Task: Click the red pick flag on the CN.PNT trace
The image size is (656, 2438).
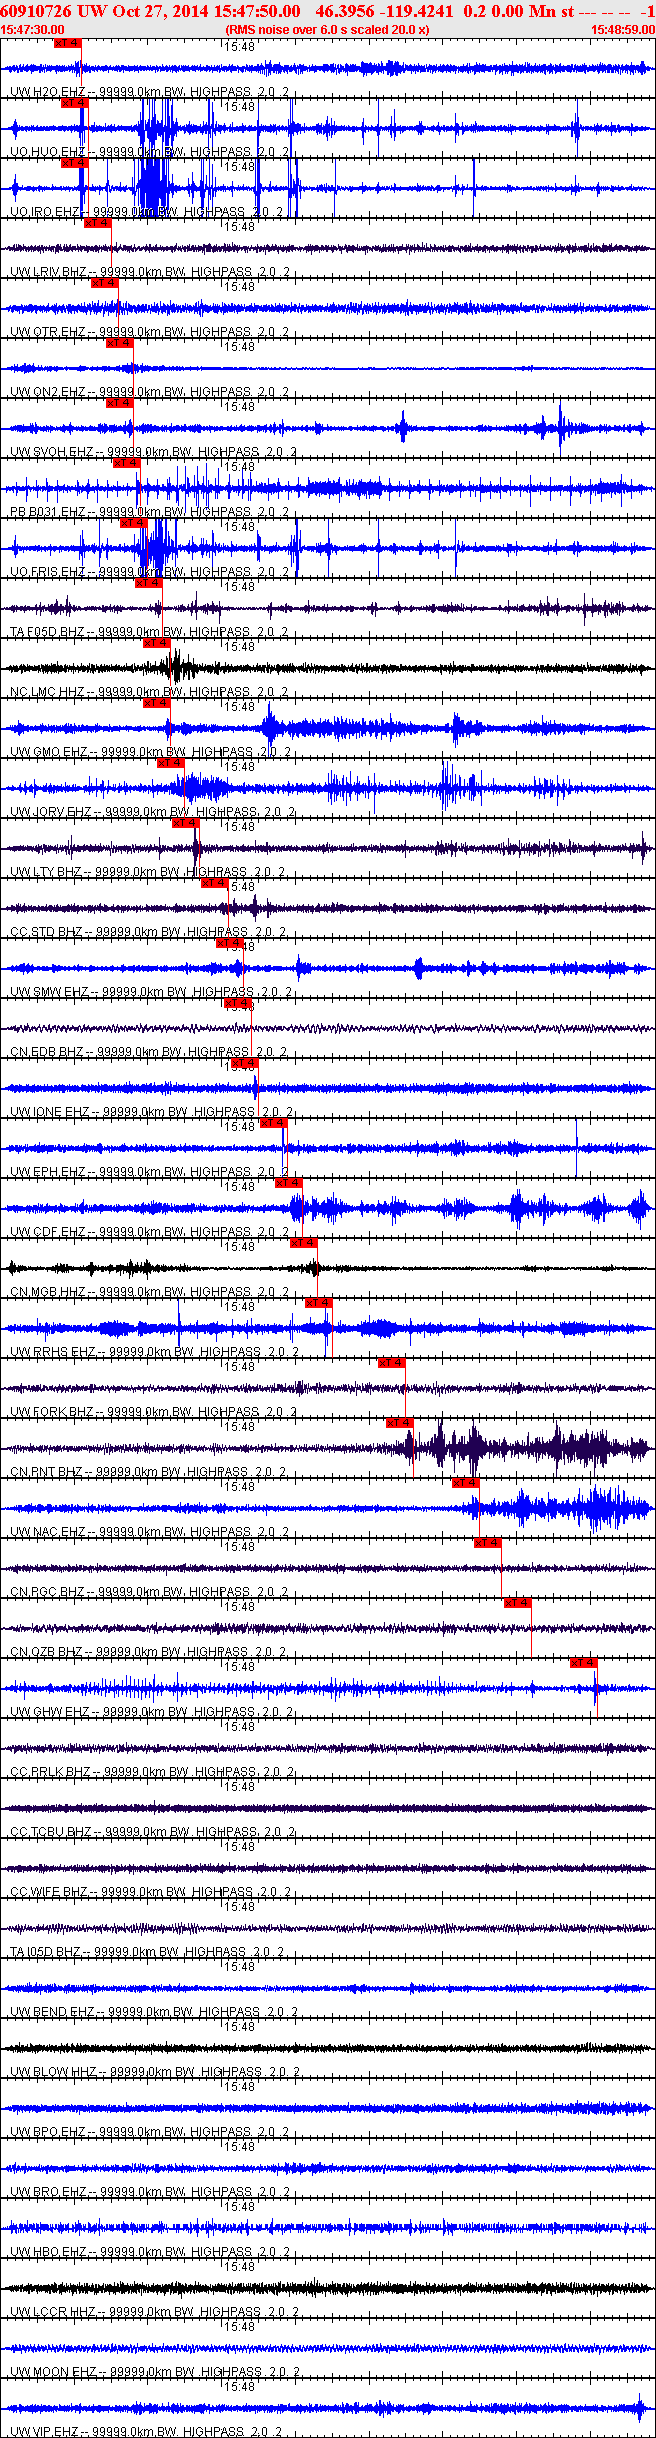Action: pyautogui.click(x=399, y=1423)
